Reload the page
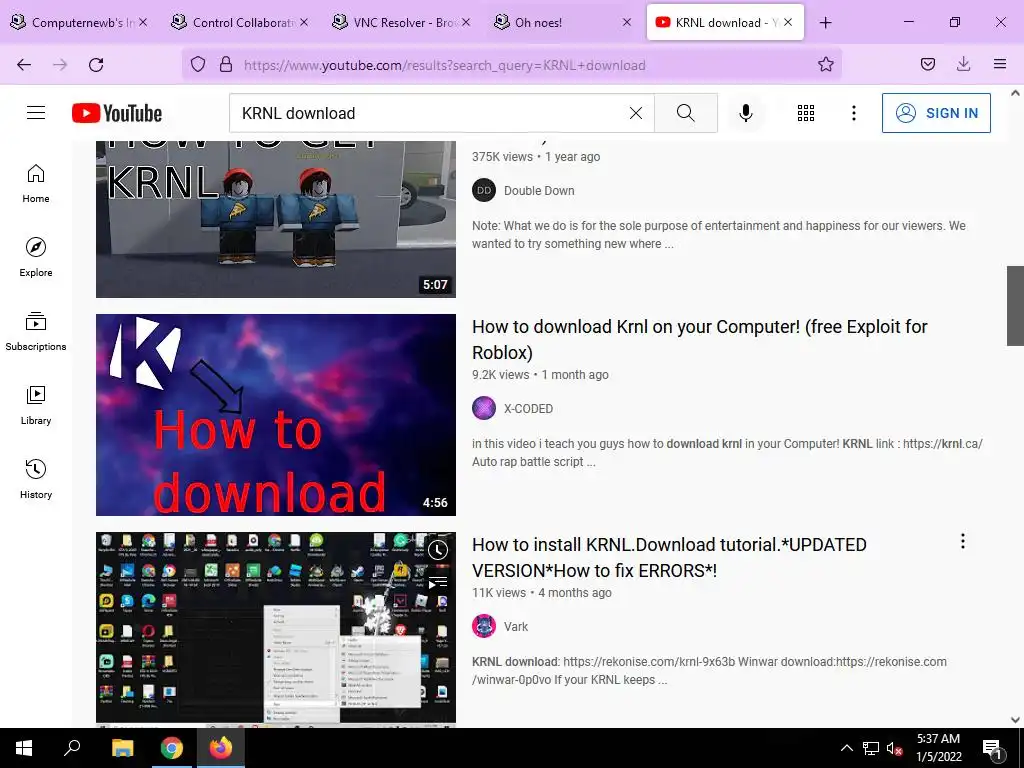Image resolution: width=1024 pixels, height=768 pixels. (x=96, y=65)
